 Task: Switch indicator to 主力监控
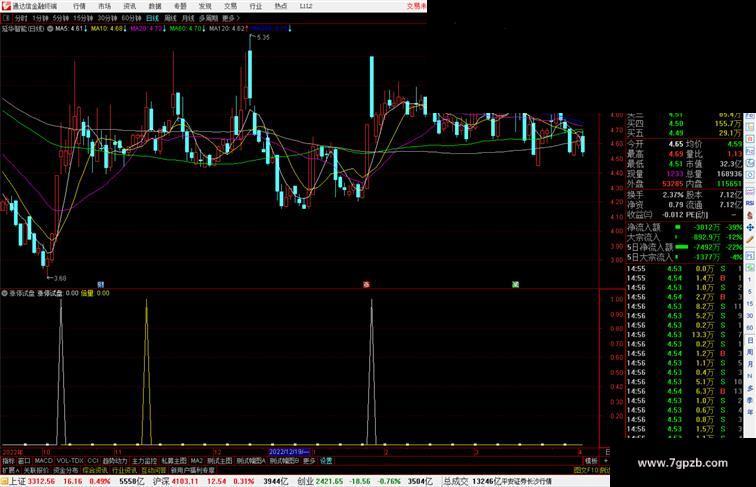[x=145, y=461]
